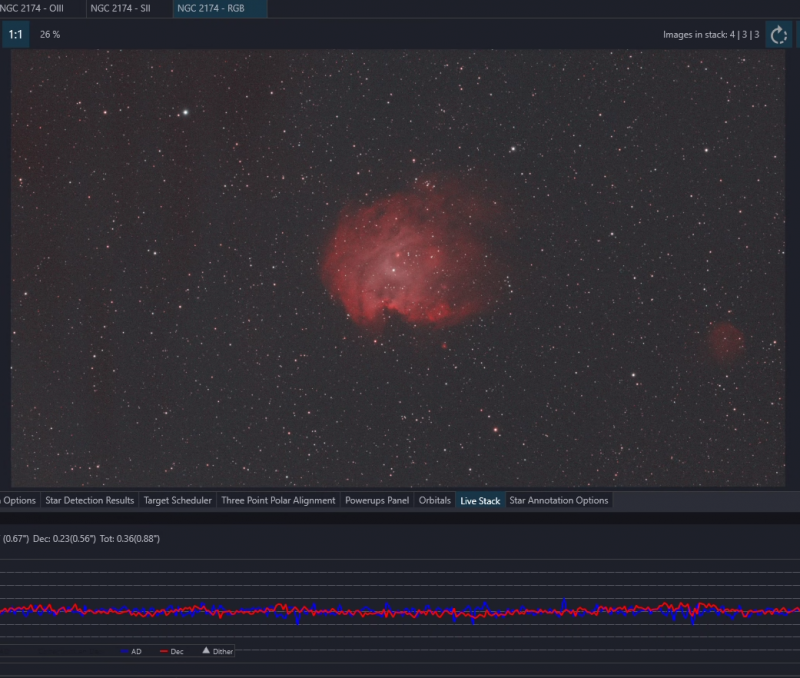Click the stacked Monkey Head Nebula image
This screenshot has height=678, width=800.
point(398,268)
